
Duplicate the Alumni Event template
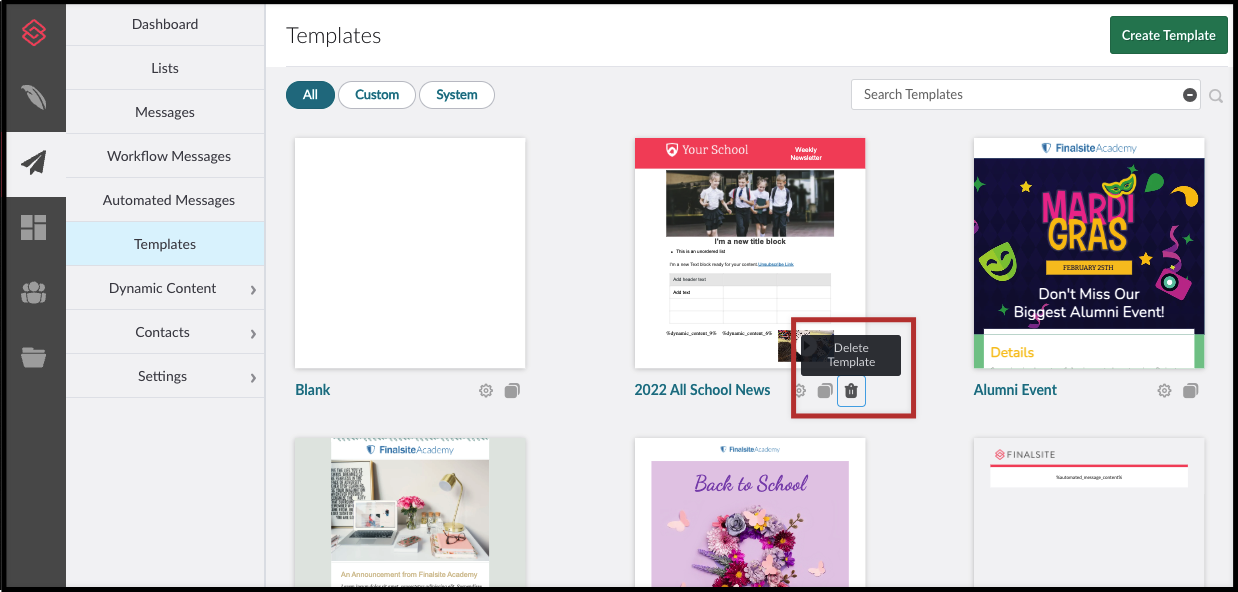[1190, 391]
